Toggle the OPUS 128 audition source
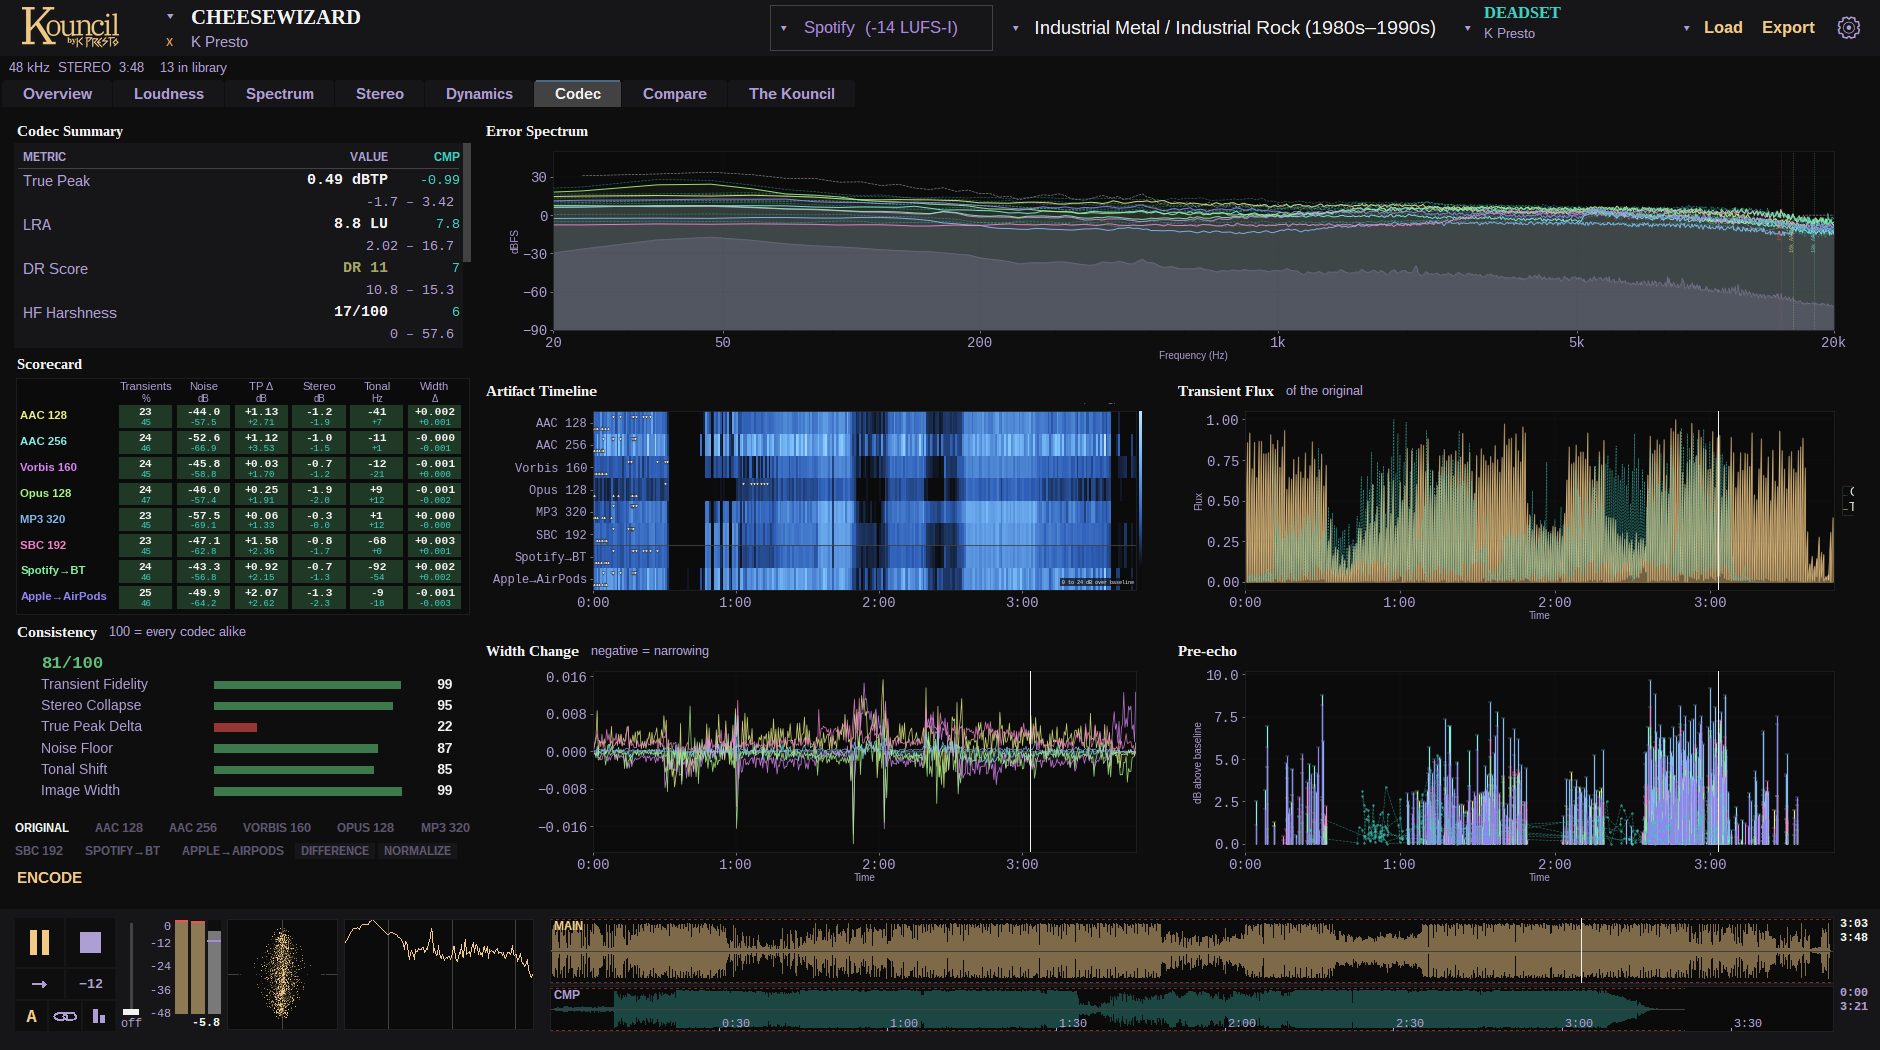The width and height of the screenshot is (1880, 1050). 365,828
